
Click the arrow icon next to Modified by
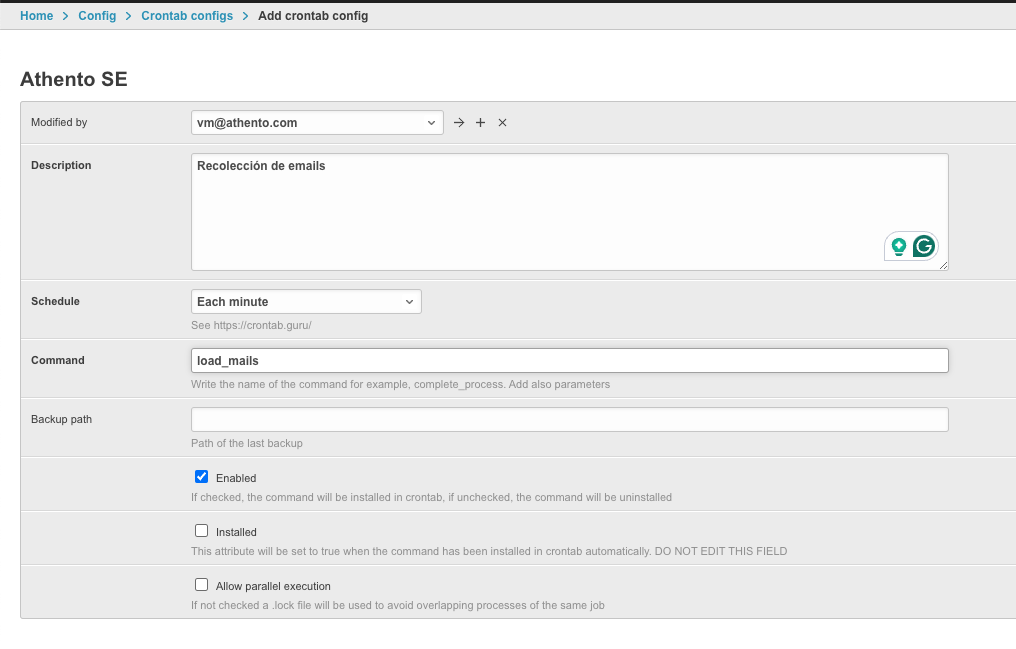[459, 122]
